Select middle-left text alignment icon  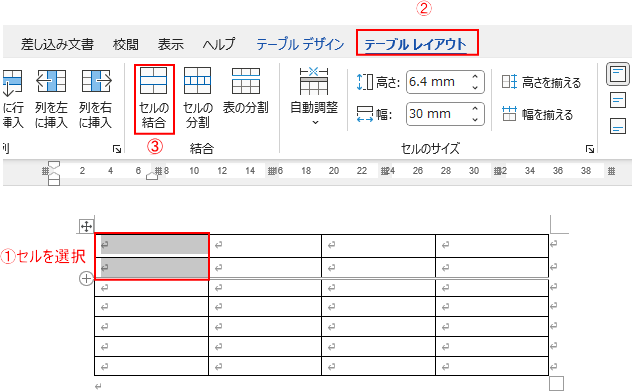click(618, 101)
